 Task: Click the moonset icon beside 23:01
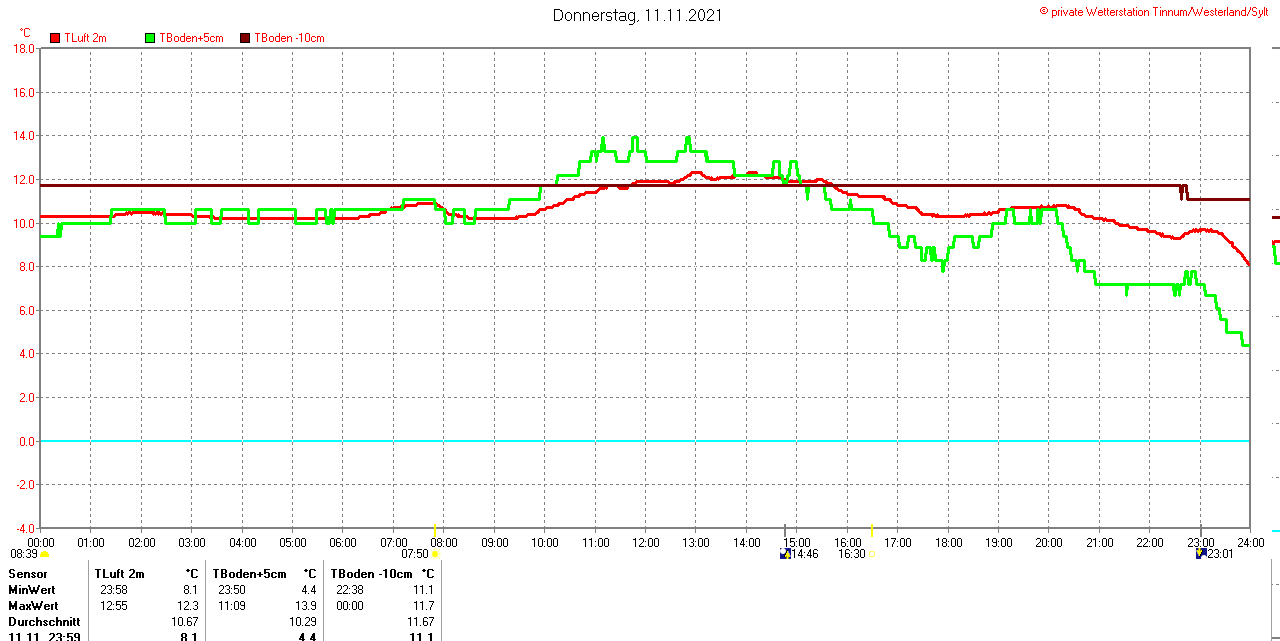[1201, 553]
